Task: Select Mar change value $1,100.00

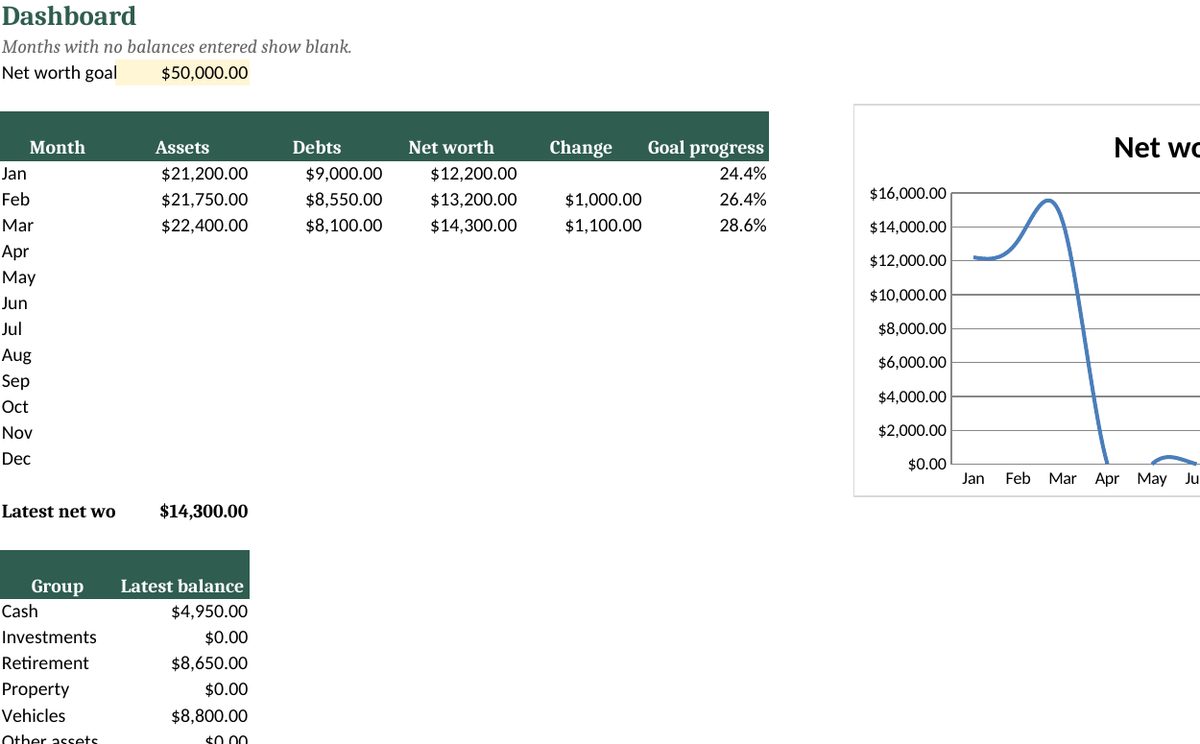Action: (x=603, y=226)
